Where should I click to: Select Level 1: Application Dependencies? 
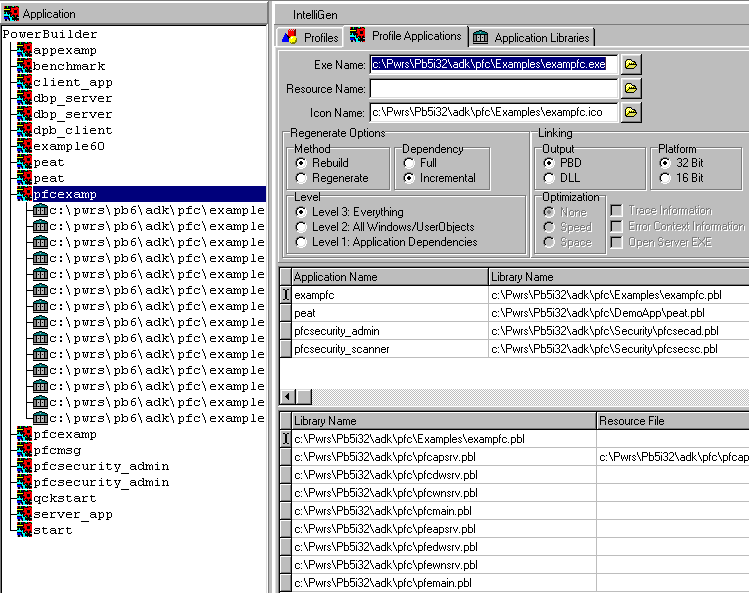(x=301, y=242)
